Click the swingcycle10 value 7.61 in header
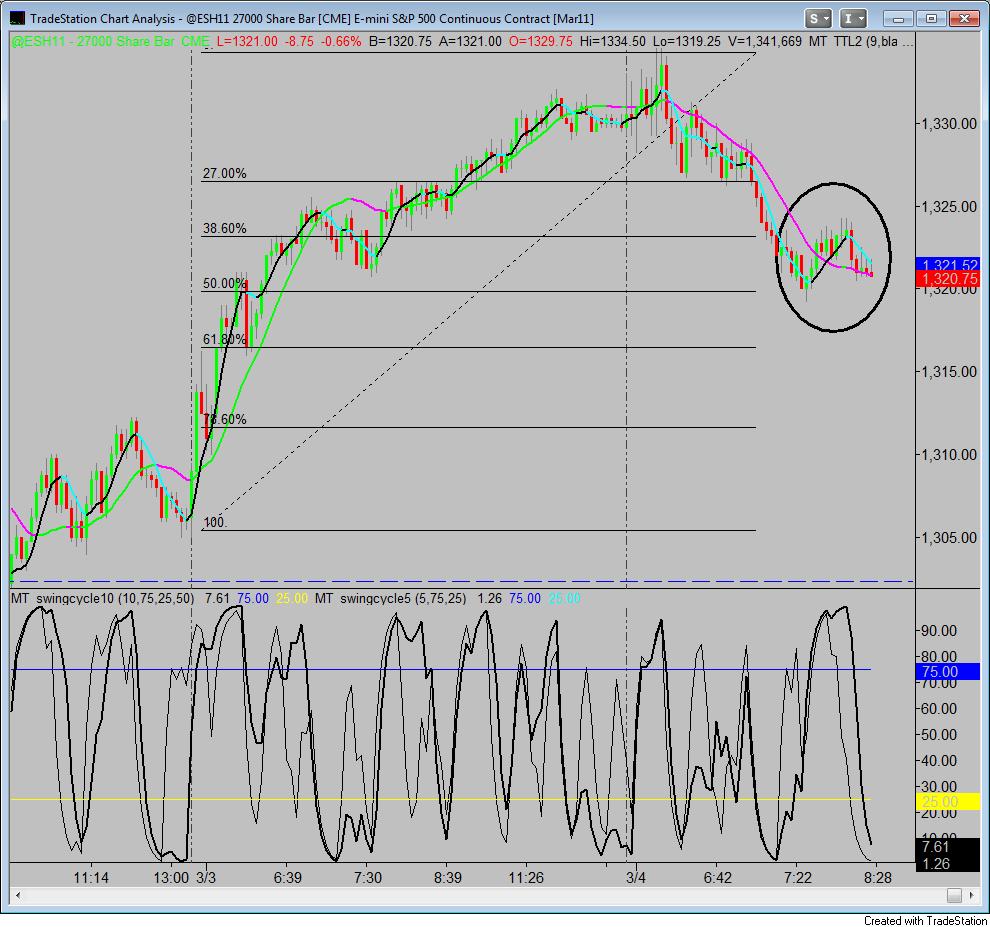The height and width of the screenshot is (927, 990). (217, 598)
